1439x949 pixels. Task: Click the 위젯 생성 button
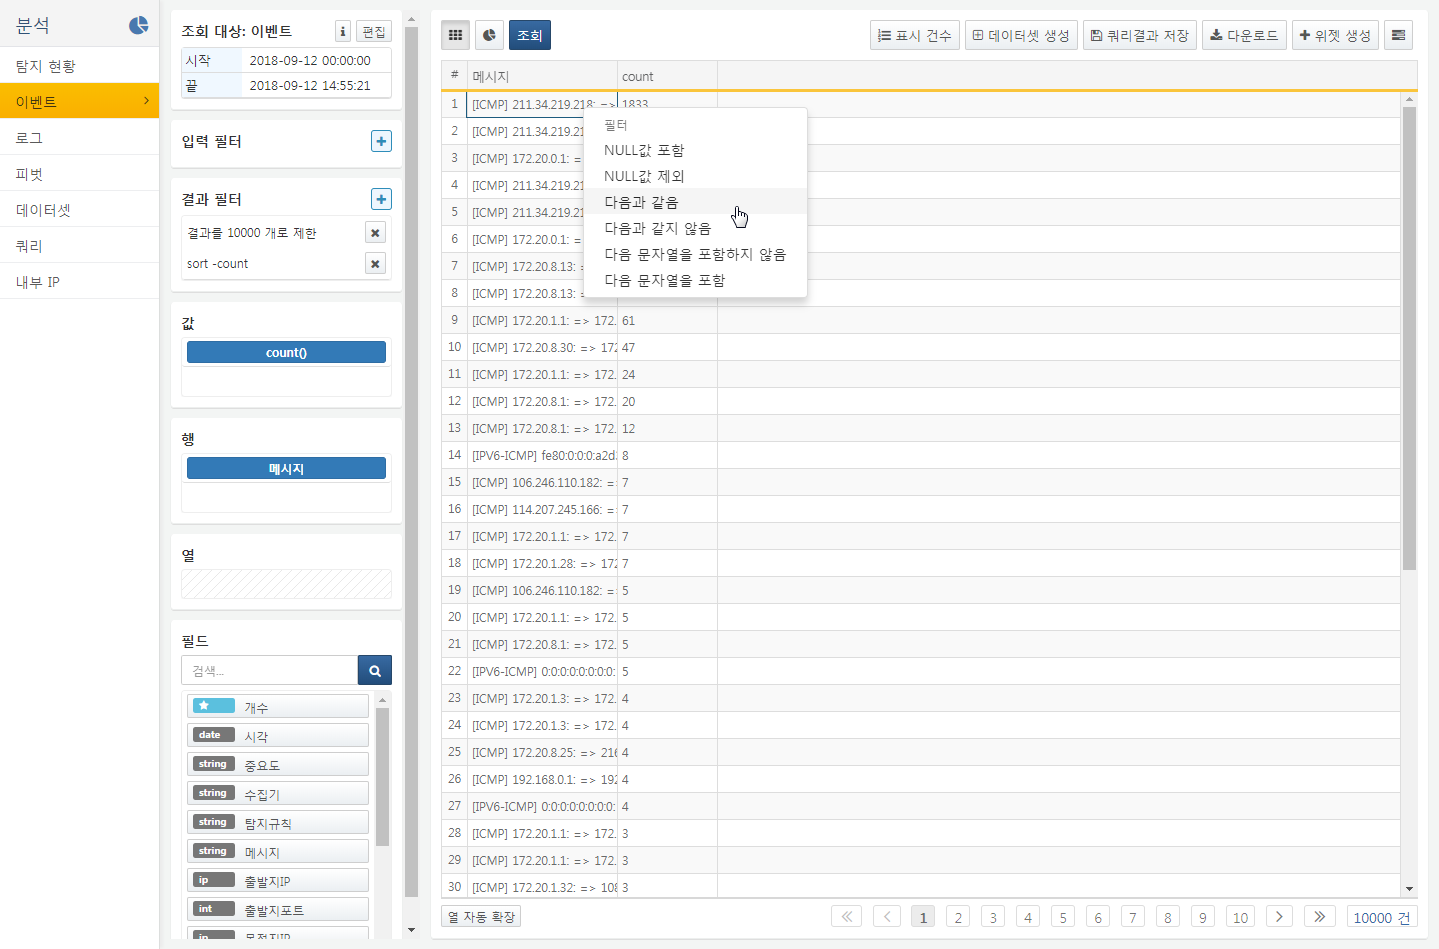(1335, 35)
